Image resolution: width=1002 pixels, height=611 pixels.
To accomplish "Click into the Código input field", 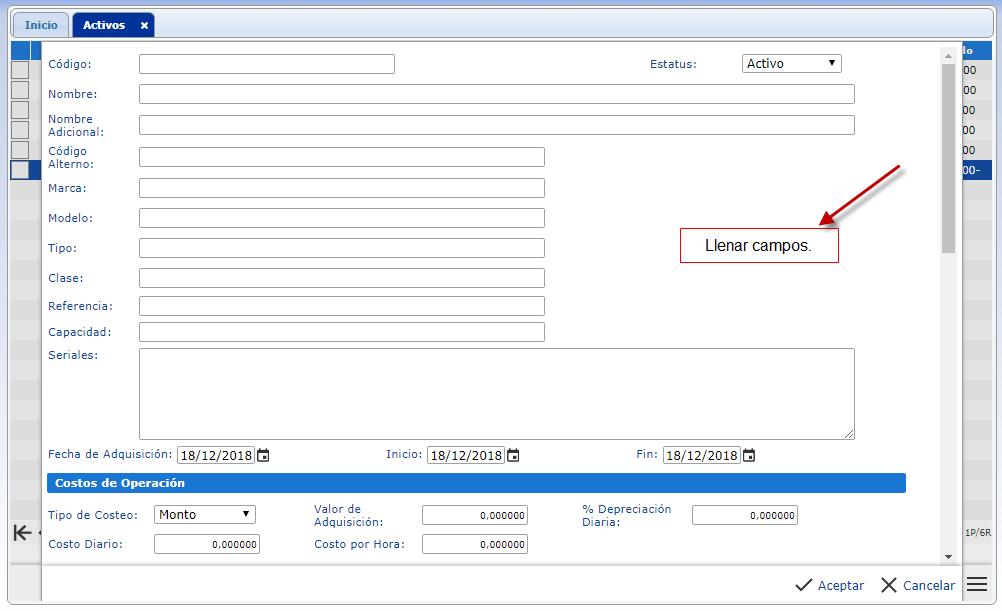I will coord(266,64).
